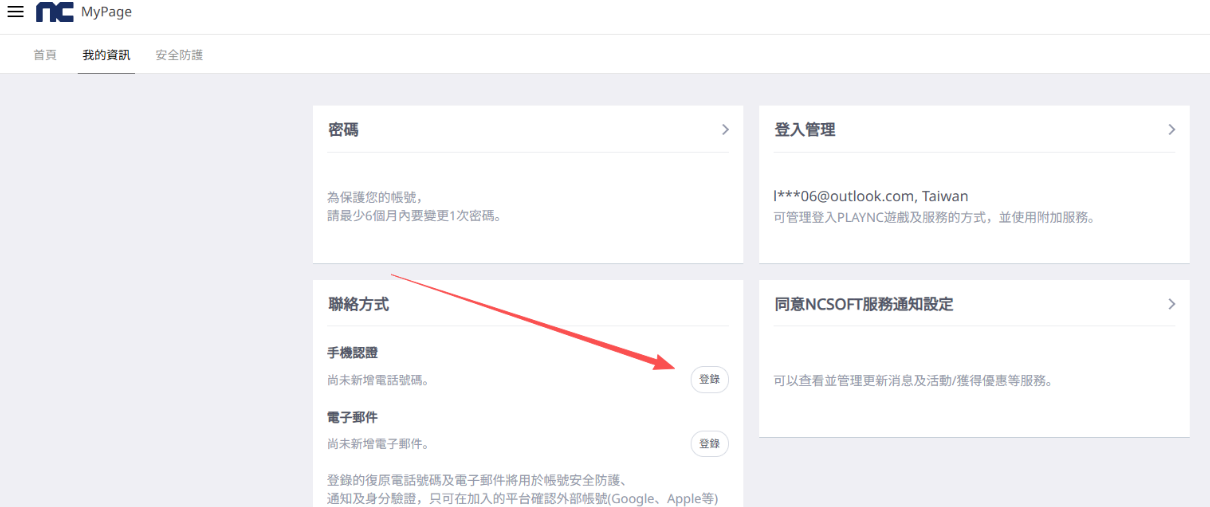The image size is (1210, 507).
Task: Click the 聯絡方式 section heading
Action: pyautogui.click(x=358, y=304)
